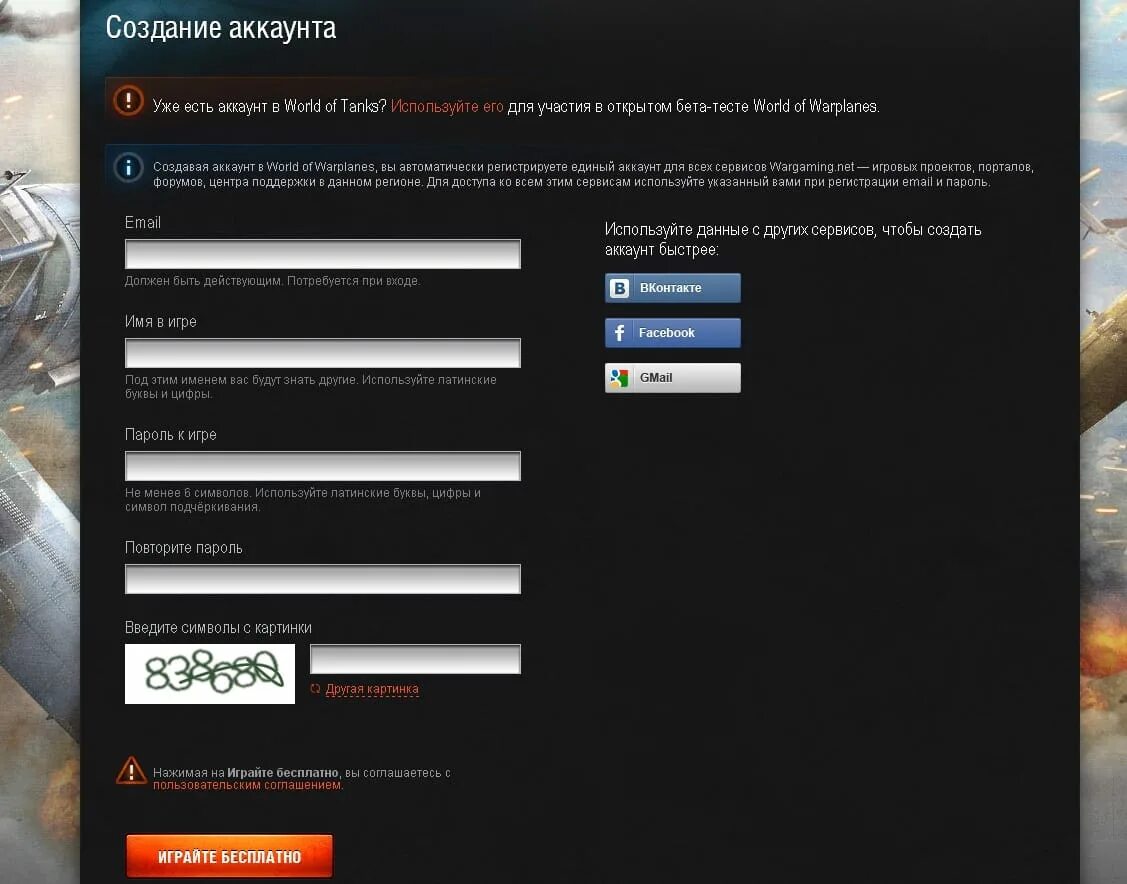Click the captcha symbols input field
Viewport: 1127px width, 884px height.
click(415, 659)
